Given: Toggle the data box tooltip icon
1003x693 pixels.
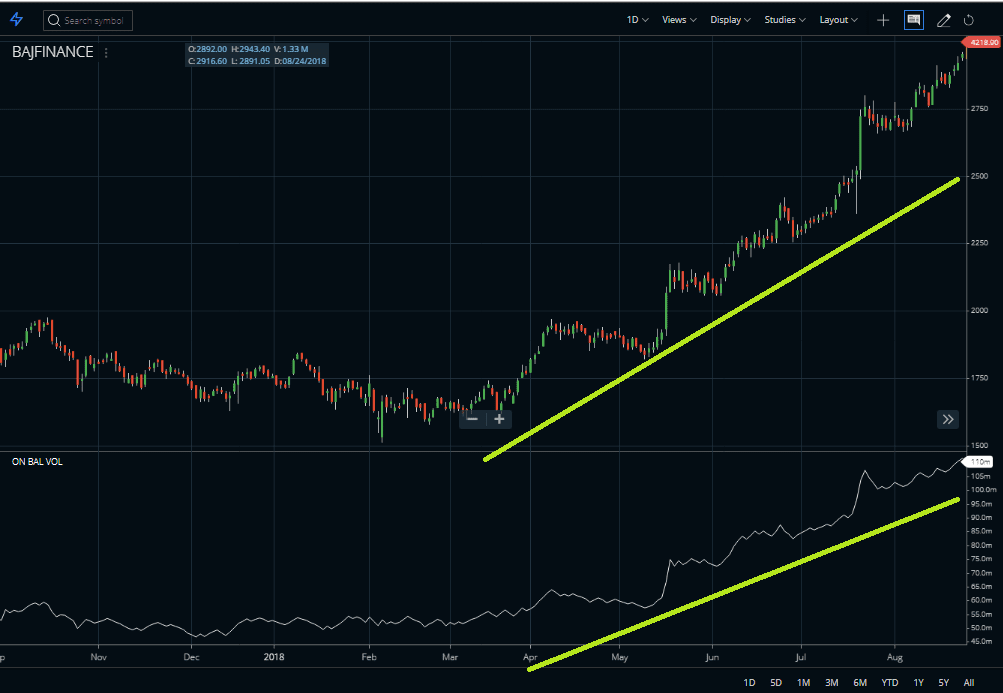Looking at the screenshot, I should click(913, 20).
